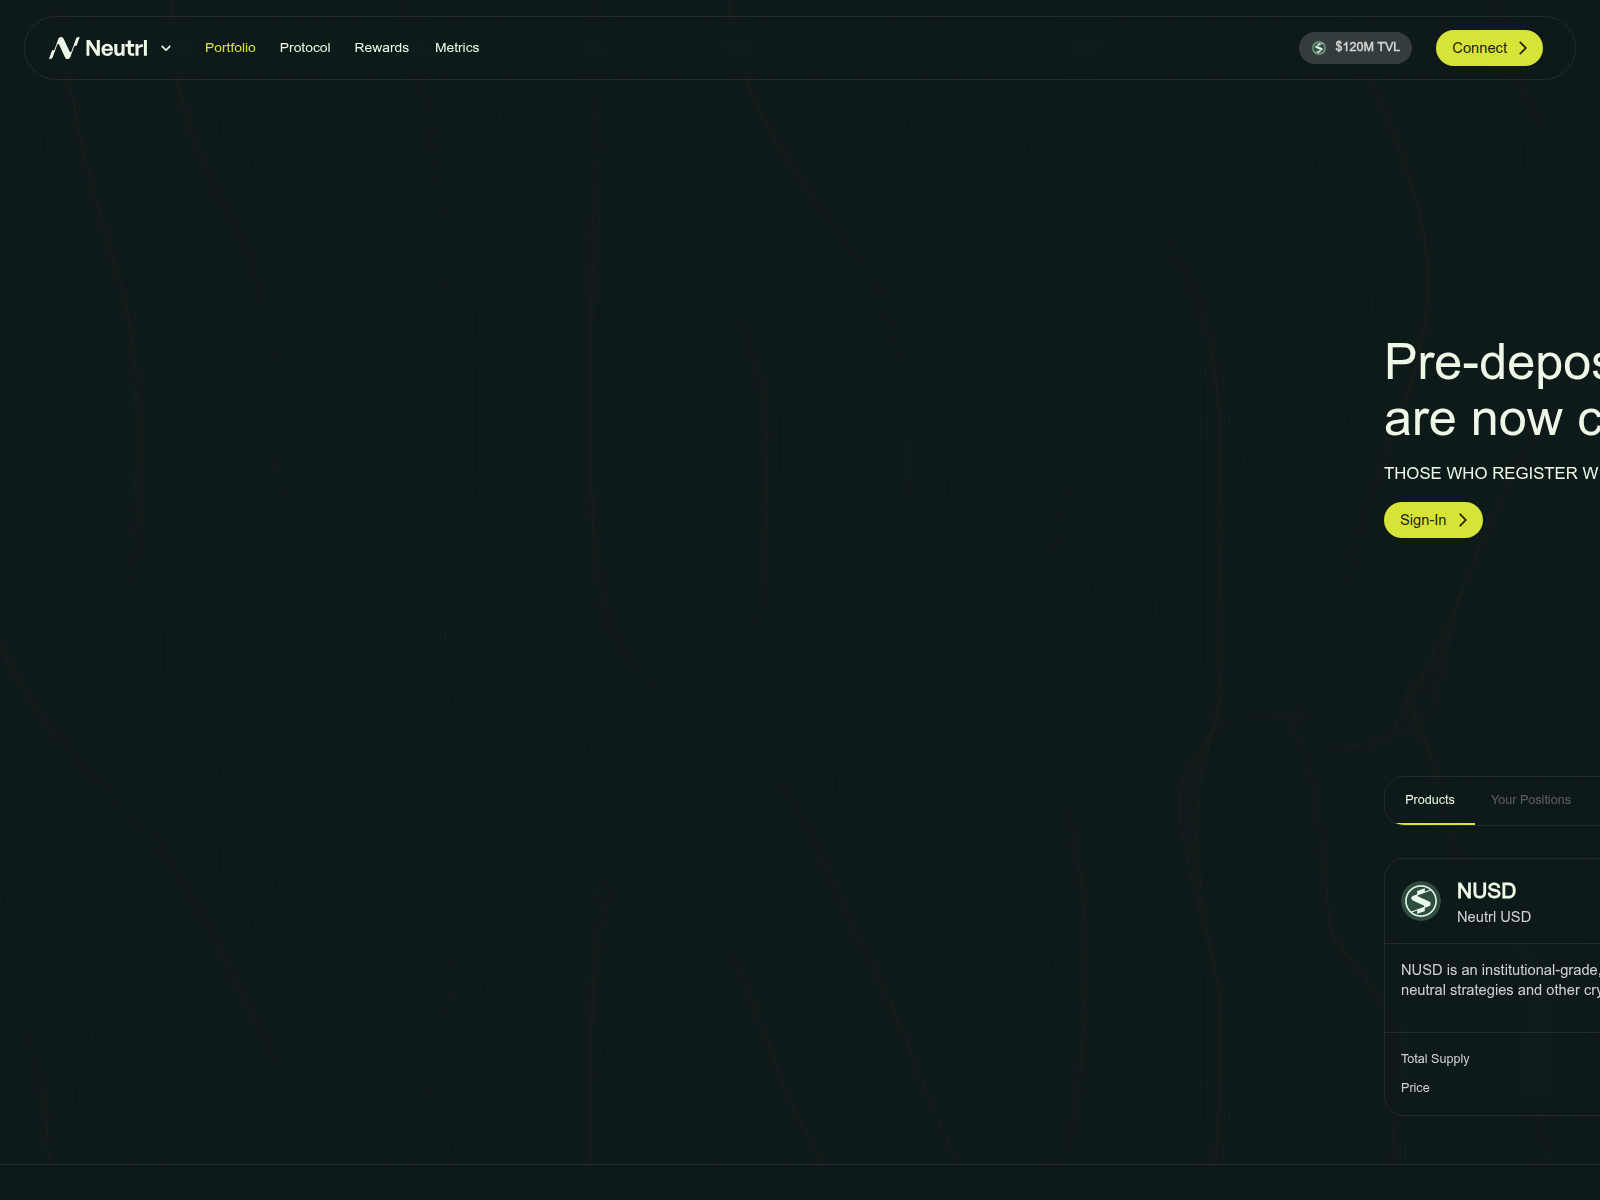Open the dropdown chevron next to the Neutrl logo

click(x=166, y=48)
